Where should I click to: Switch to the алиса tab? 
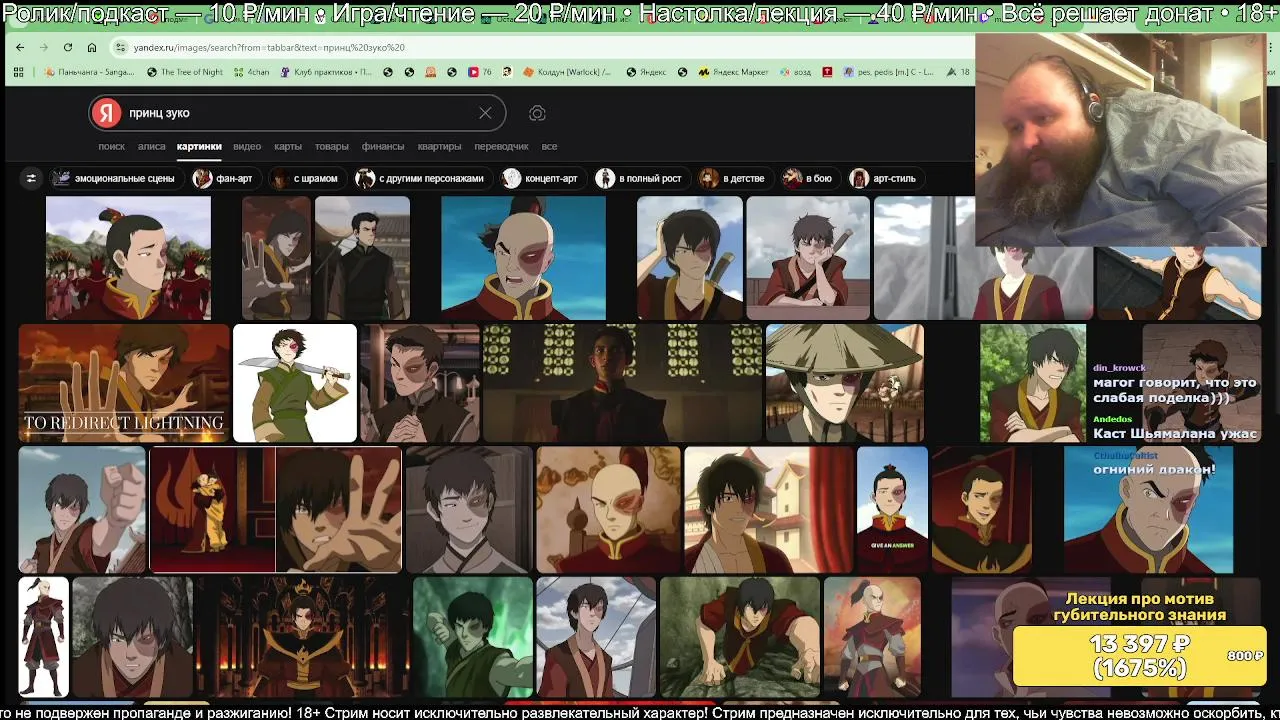(151, 146)
